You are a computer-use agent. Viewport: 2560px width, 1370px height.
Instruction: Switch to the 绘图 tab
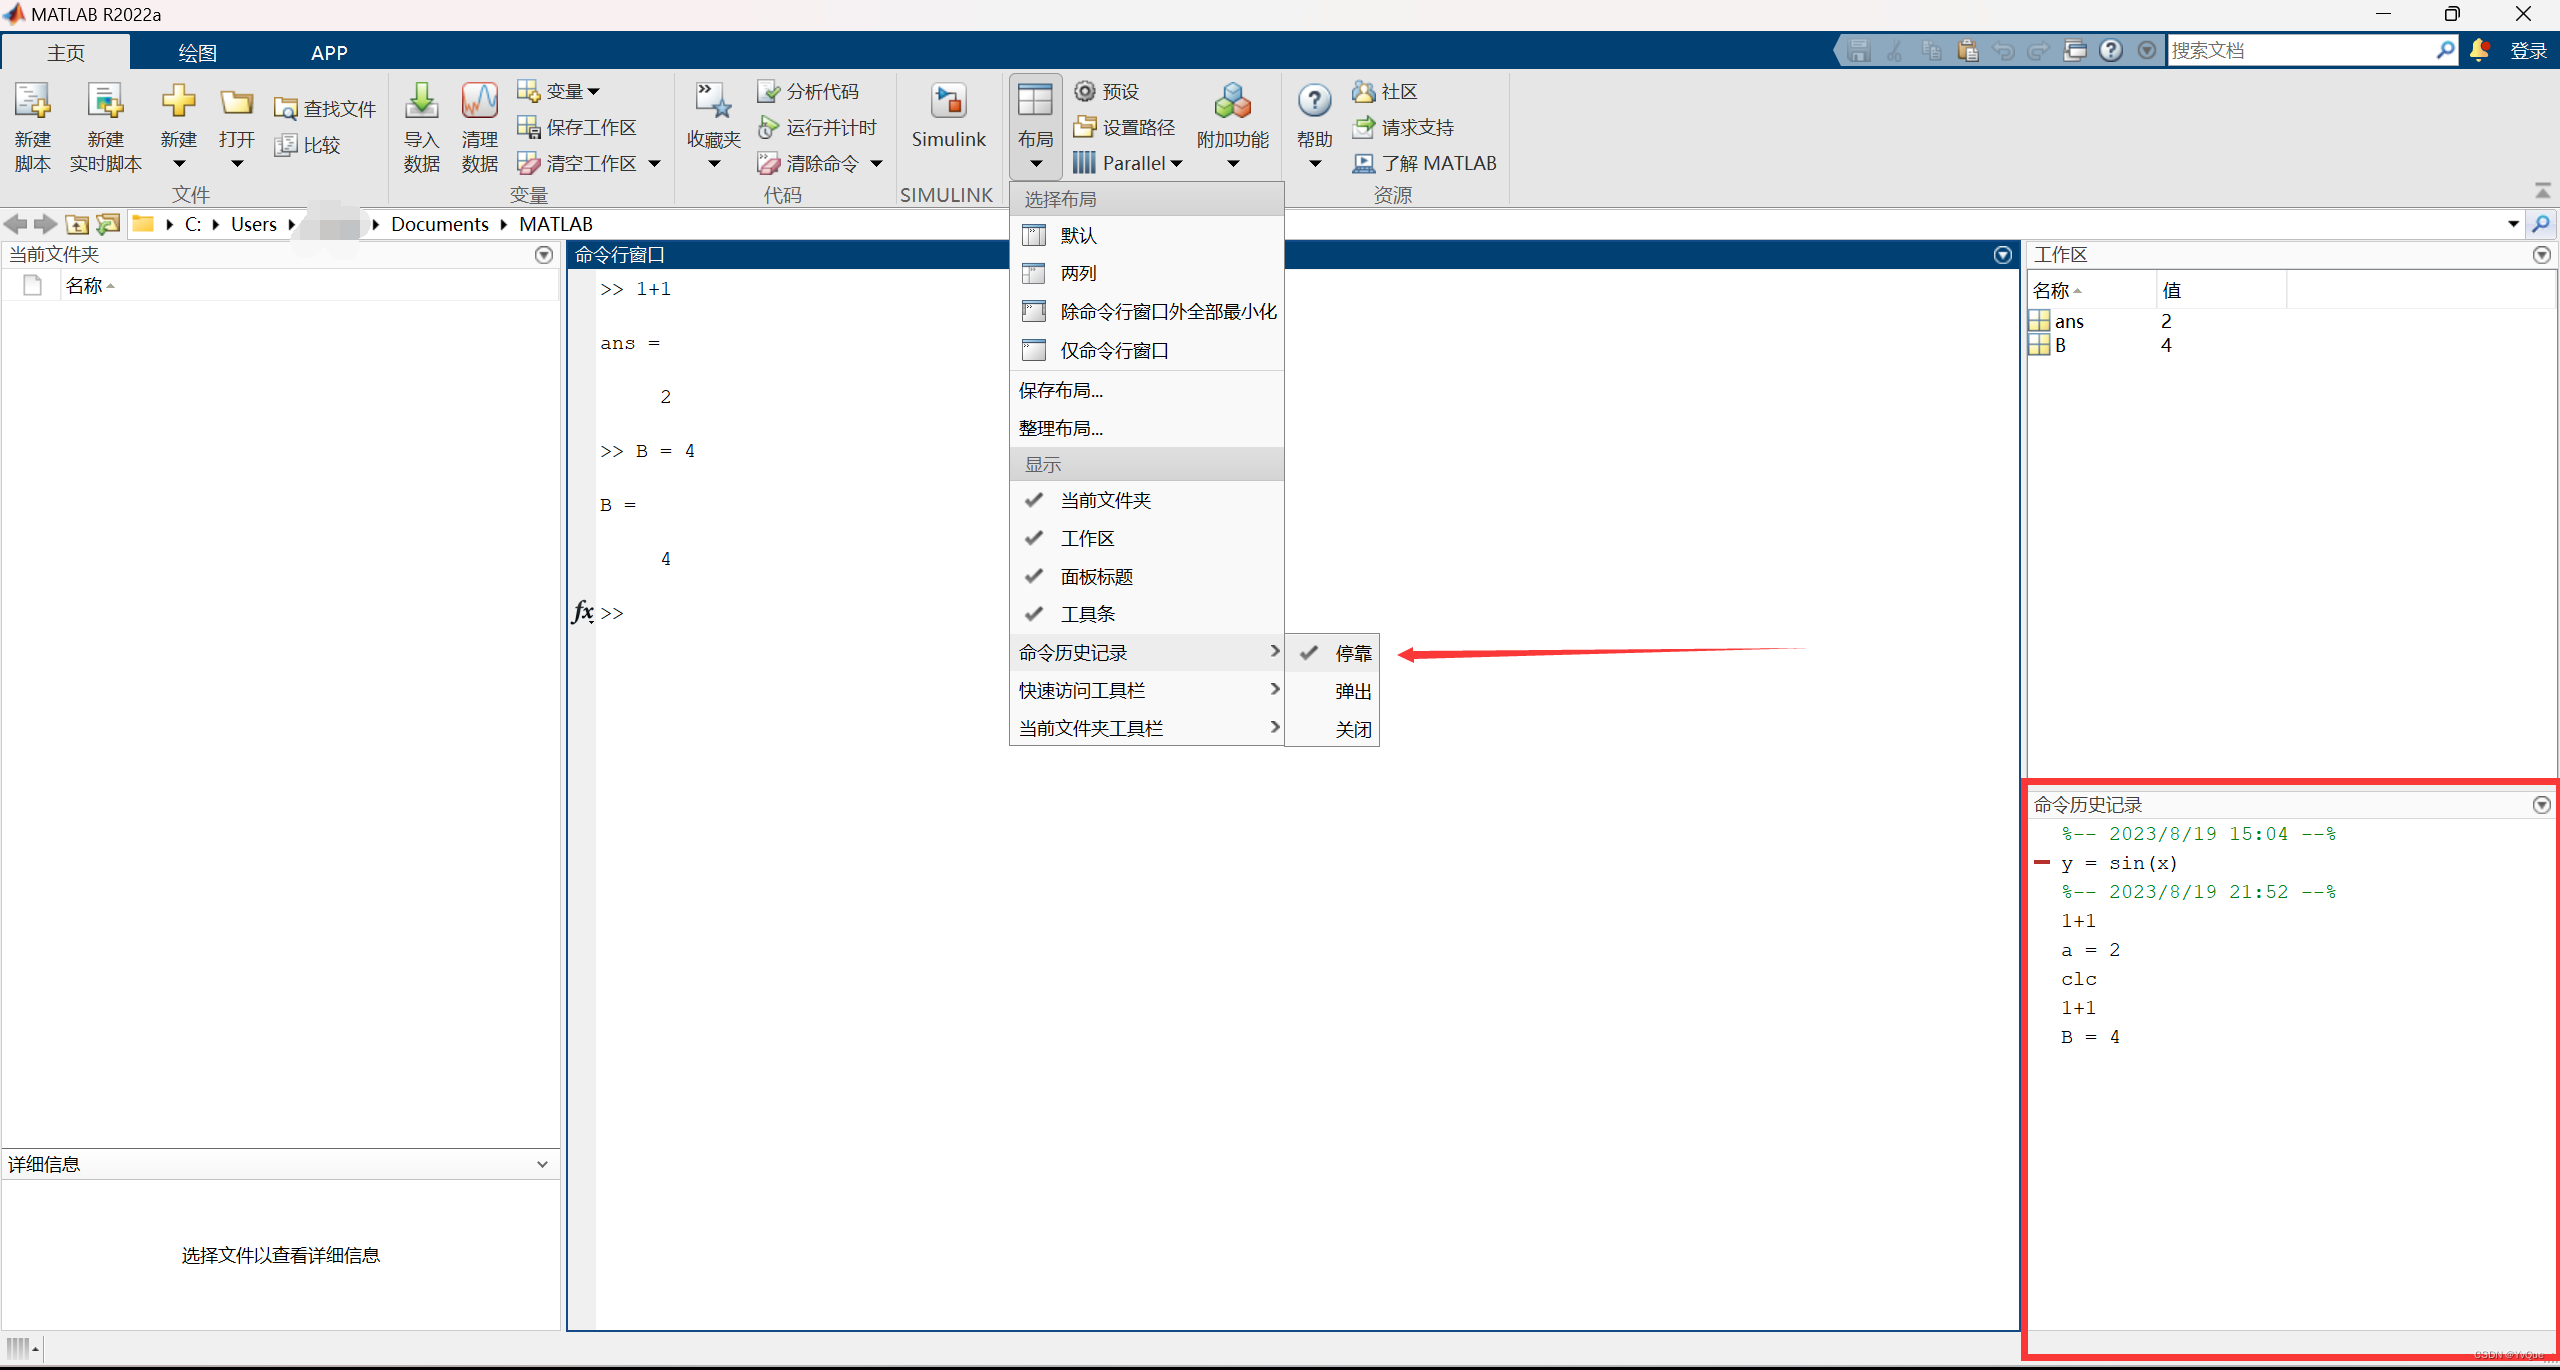tap(197, 52)
